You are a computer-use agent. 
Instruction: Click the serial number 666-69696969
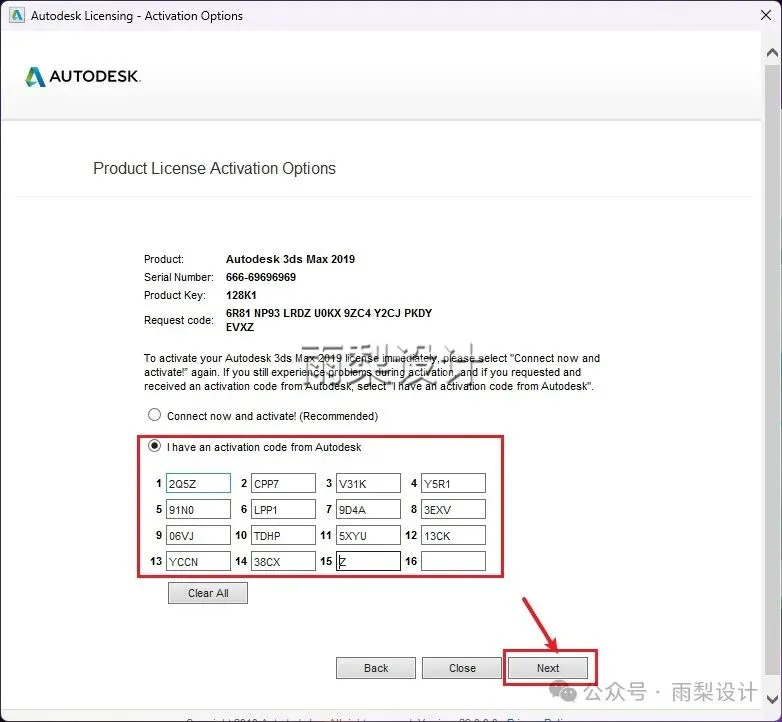tap(261, 277)
